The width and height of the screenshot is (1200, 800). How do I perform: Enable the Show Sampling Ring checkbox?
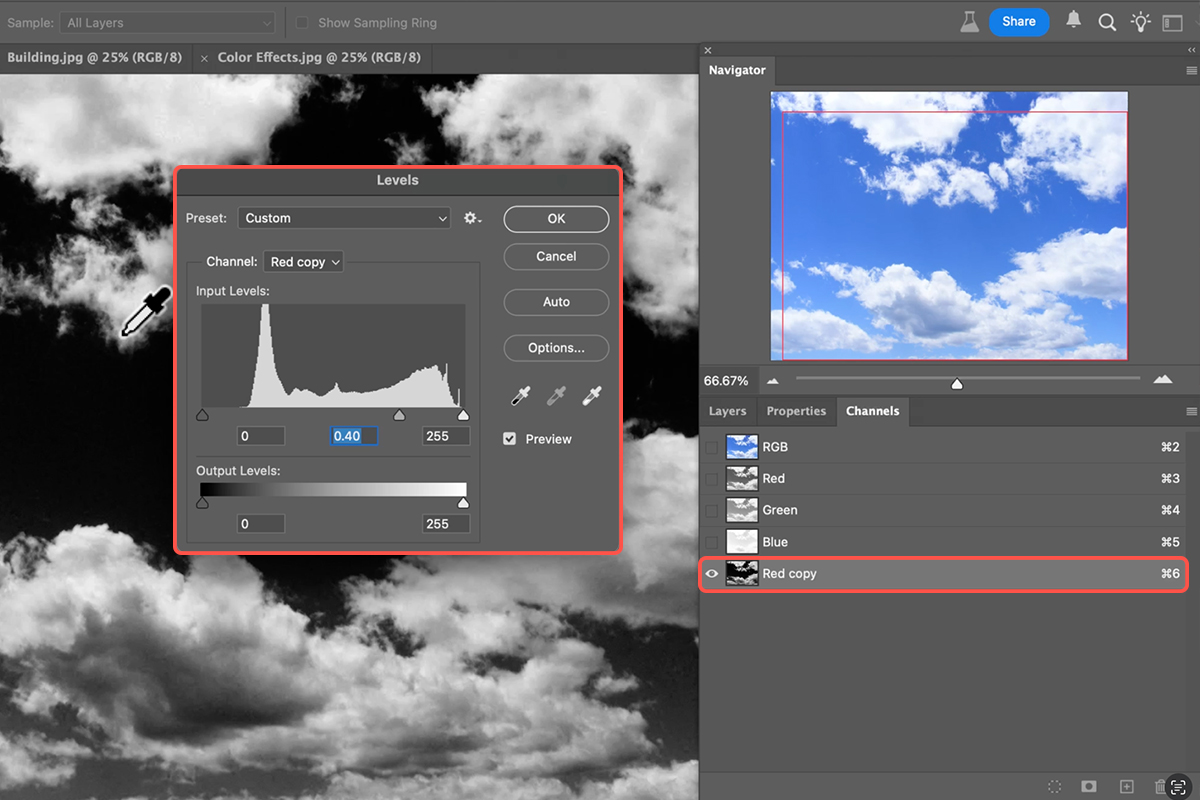[x=302, y=22]
